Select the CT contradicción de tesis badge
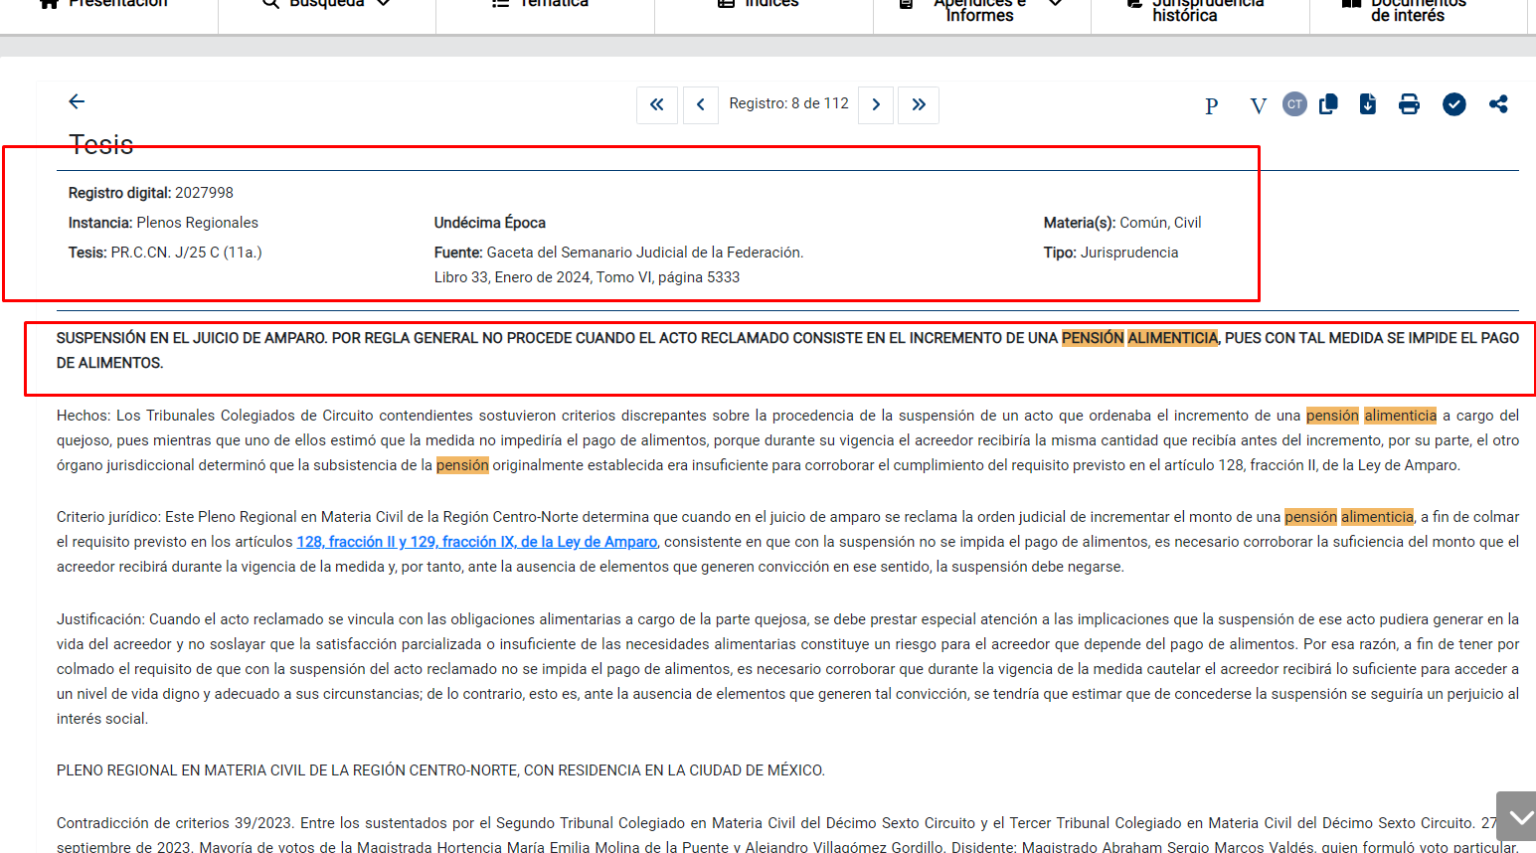Viewport: 1536px width, 853px height. [1294, 105]
